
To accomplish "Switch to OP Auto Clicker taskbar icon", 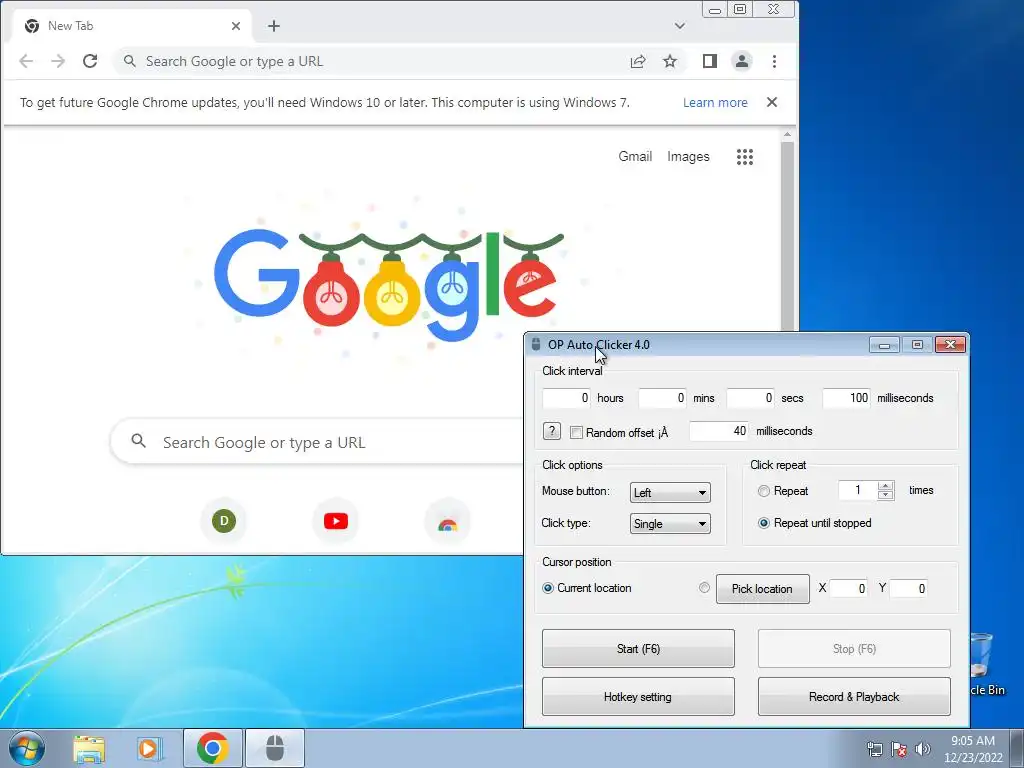I will click(x=275, y=748).
